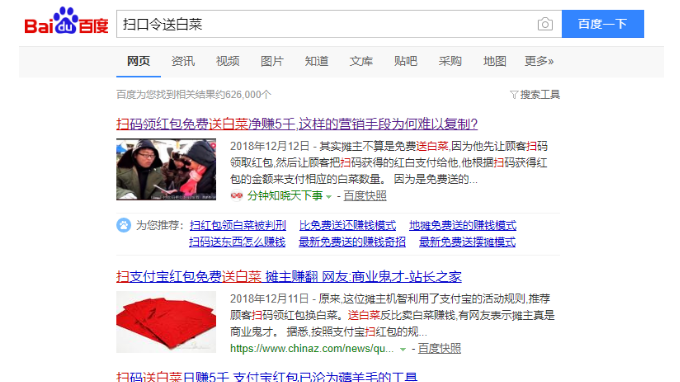Click the 百度一下 search button

(603, 24)
